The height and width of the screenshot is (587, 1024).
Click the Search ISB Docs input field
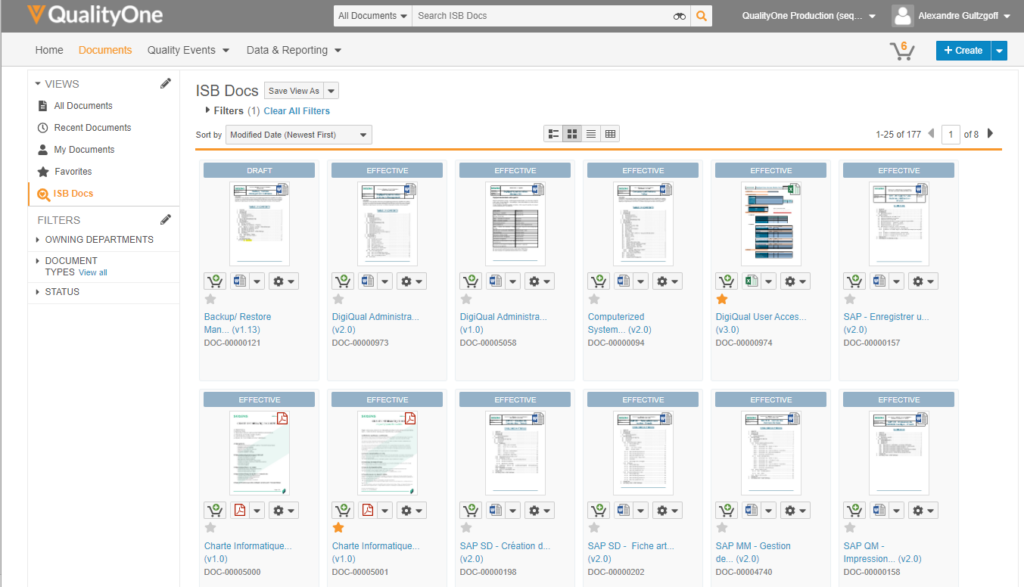click(542, 16)
